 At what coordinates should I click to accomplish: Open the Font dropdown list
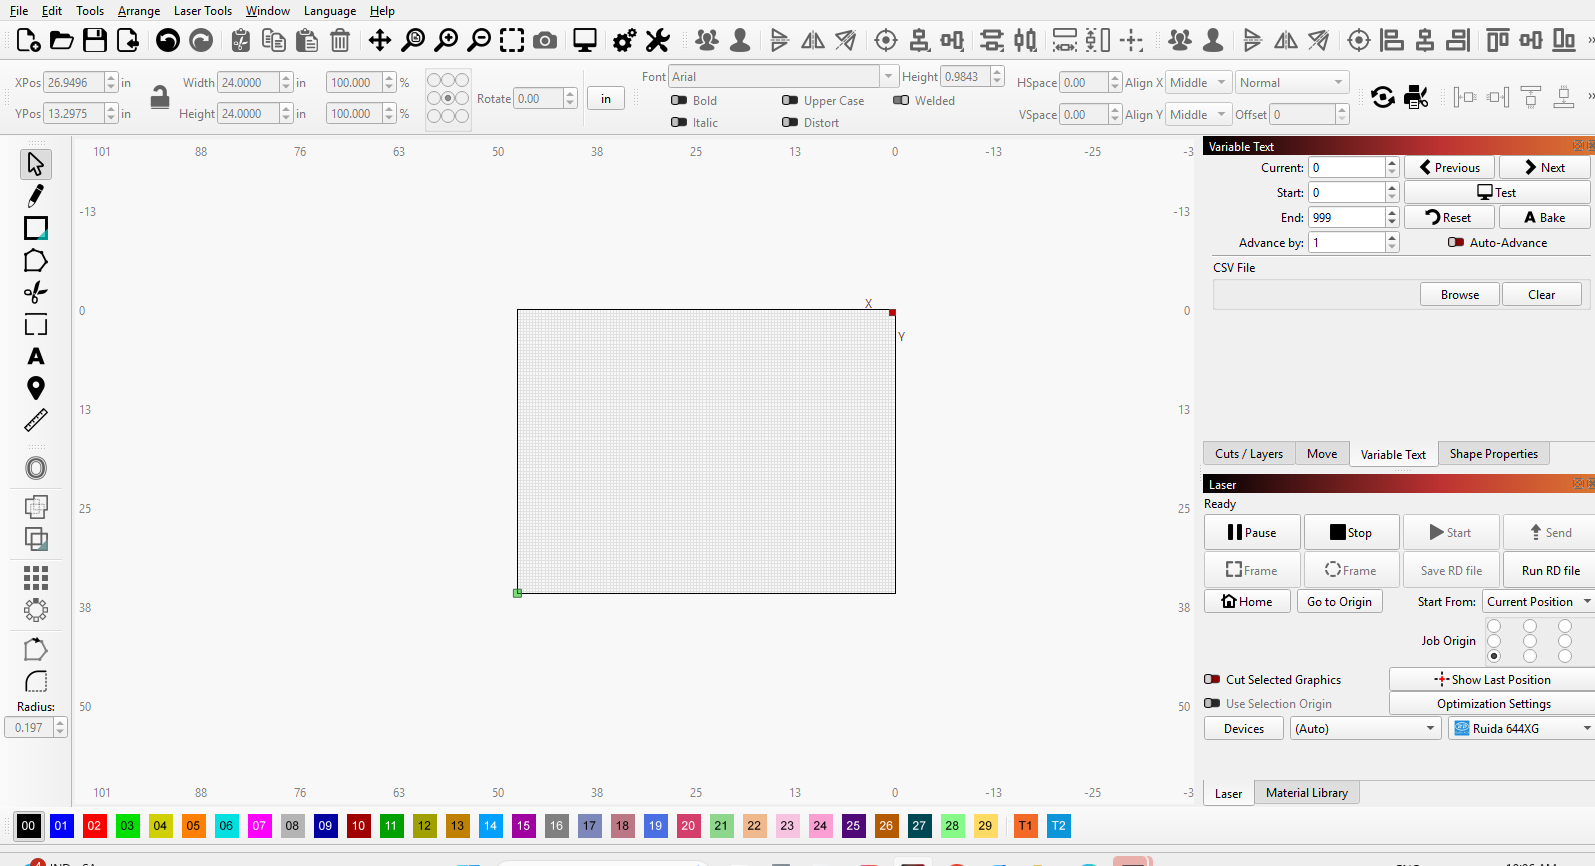[x=887, y=77]
